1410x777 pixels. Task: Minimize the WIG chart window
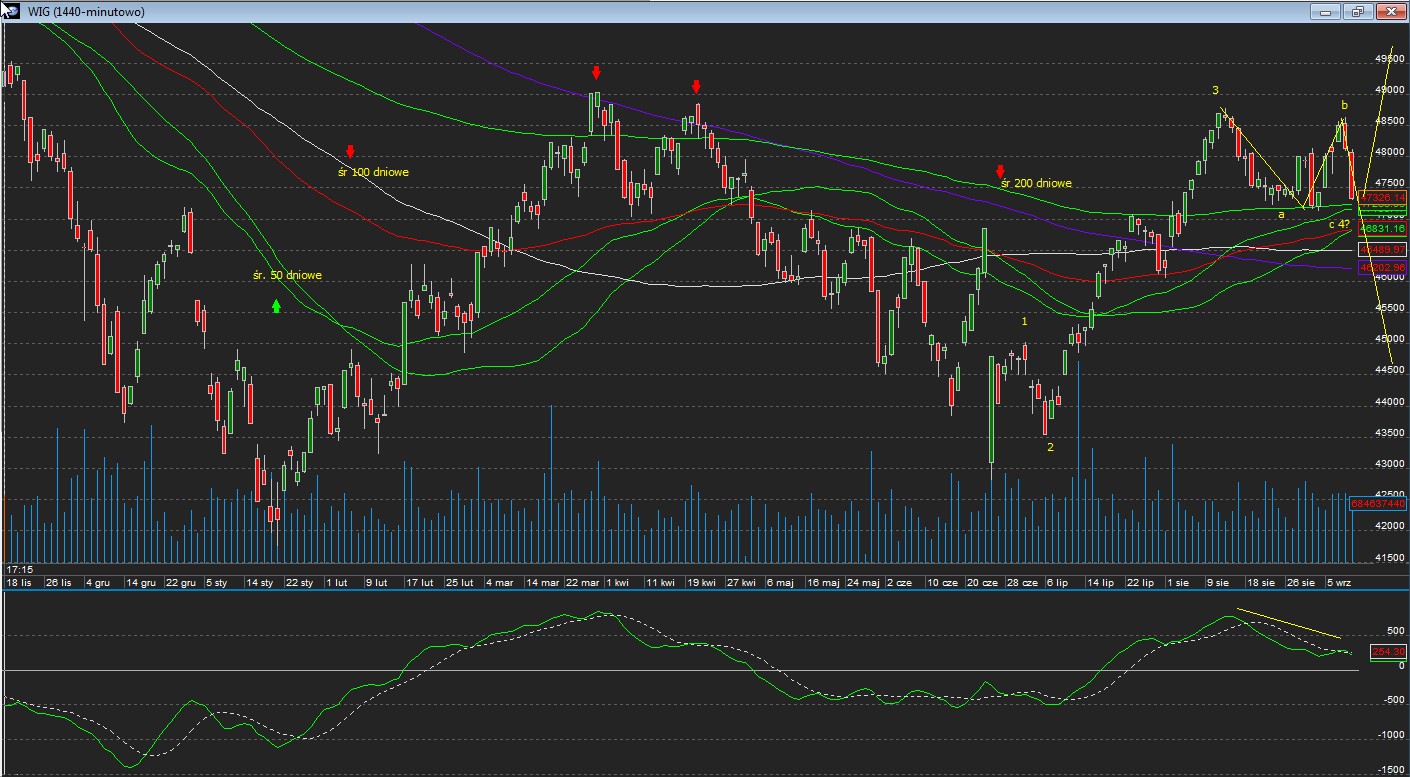pyautogui.click(x=1326, y=11)
